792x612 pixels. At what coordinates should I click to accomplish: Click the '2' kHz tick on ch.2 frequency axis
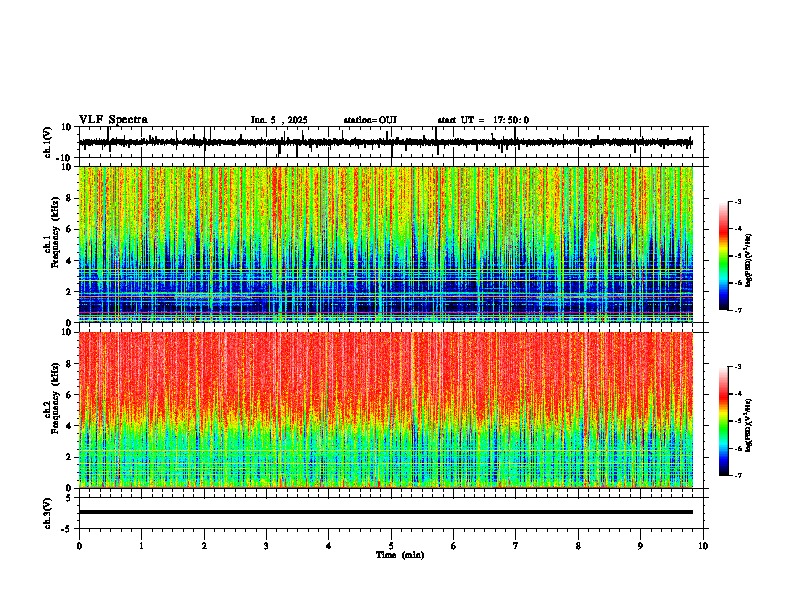tap(69, 457)
